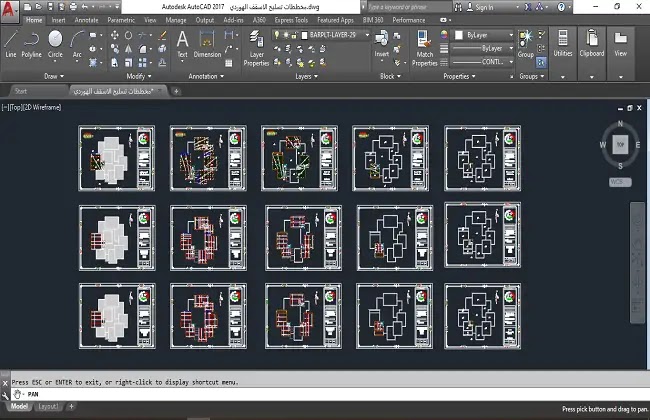650x420 pixels.
Task: Use the Trim tool
Action: tap(142, 35)
